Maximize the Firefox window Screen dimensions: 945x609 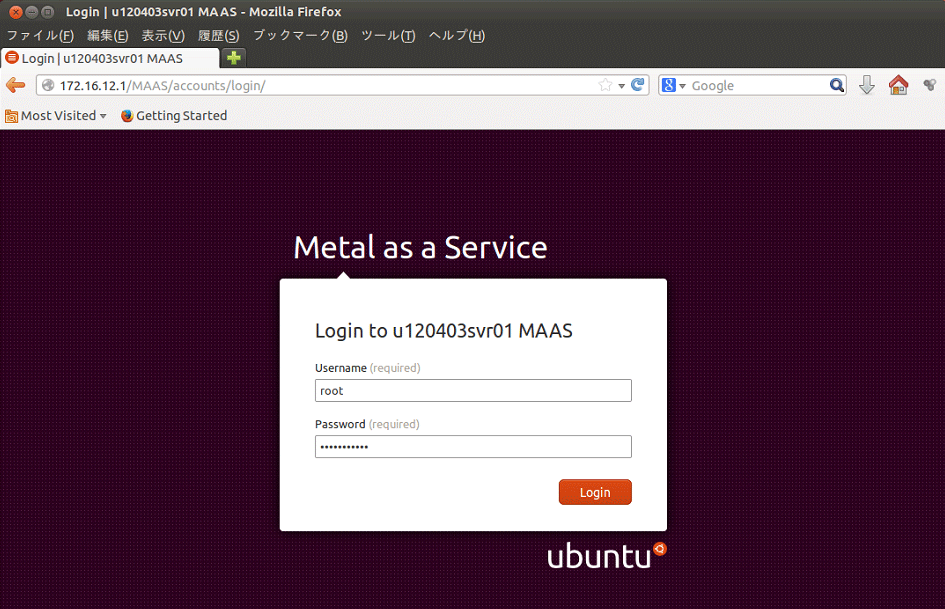[48, 12]
